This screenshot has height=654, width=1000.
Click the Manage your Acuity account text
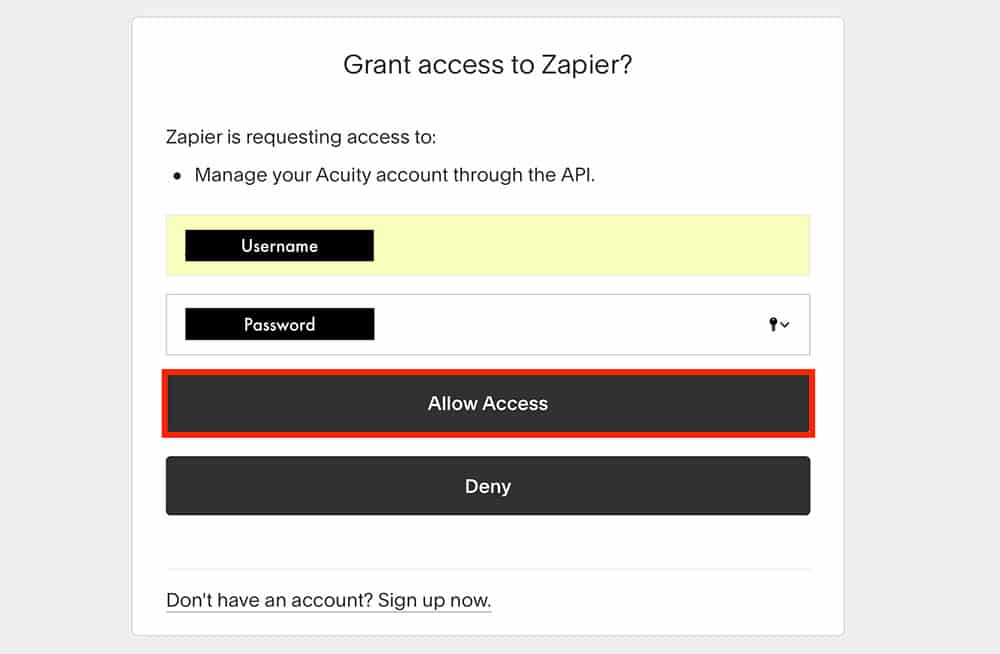click(x=395, y=175)
